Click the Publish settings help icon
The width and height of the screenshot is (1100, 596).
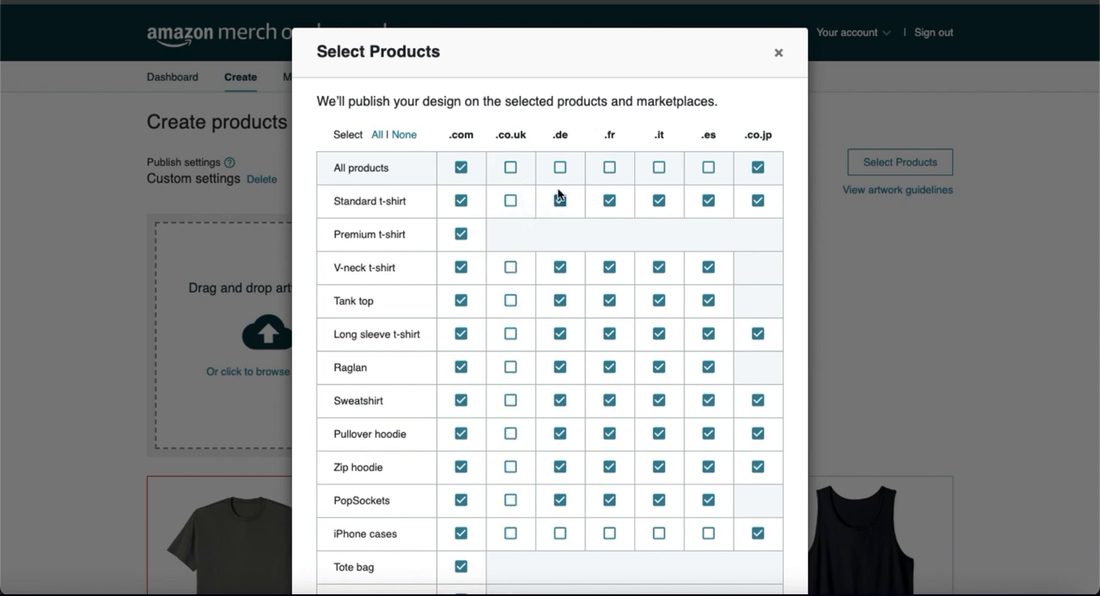pyautogui.click(x=229, y=162)
